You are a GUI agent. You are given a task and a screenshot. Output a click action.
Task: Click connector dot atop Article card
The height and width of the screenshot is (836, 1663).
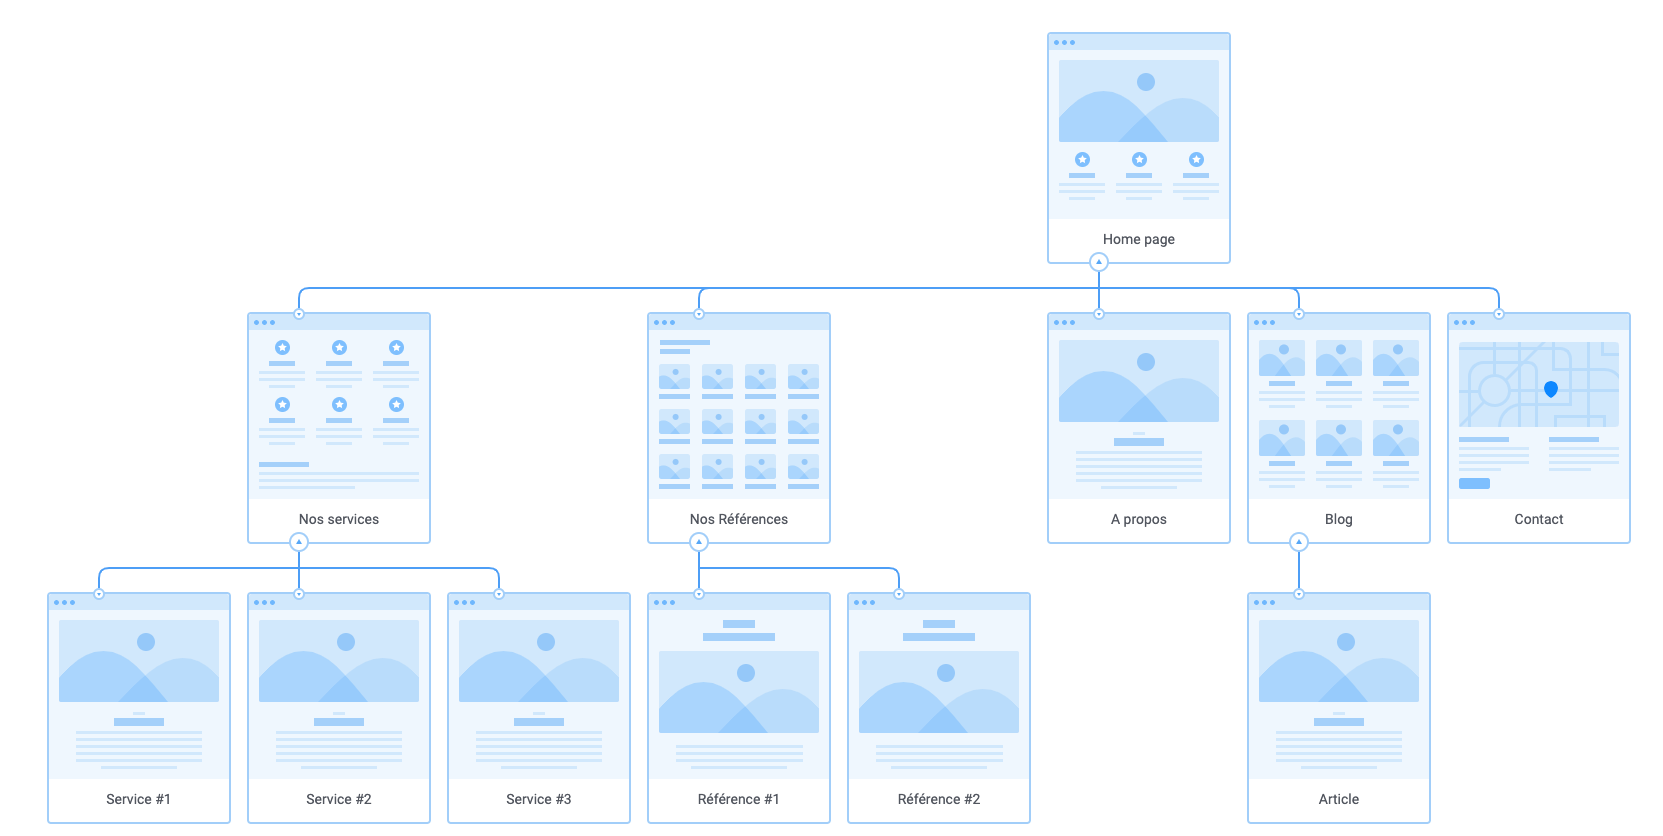(x=1298, y=594)
